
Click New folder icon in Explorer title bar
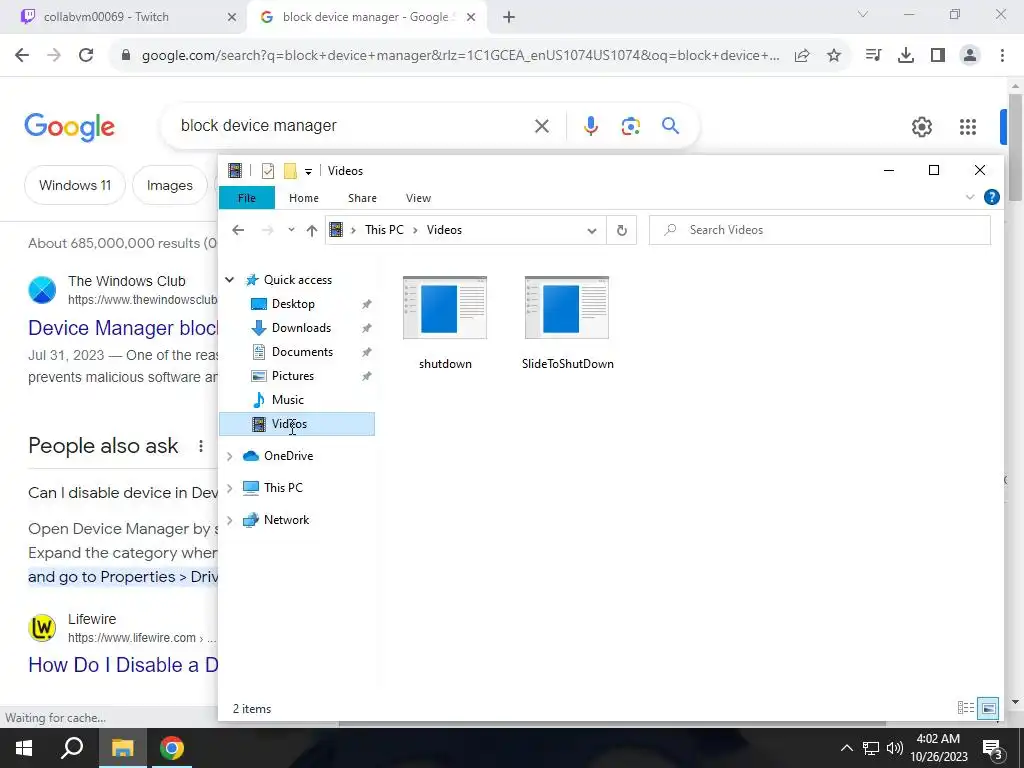[290, 171]
